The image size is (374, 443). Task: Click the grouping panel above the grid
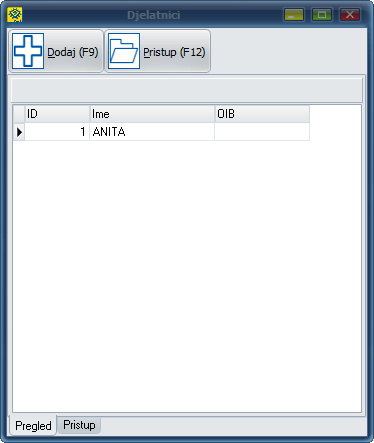(x=187, y=90)
